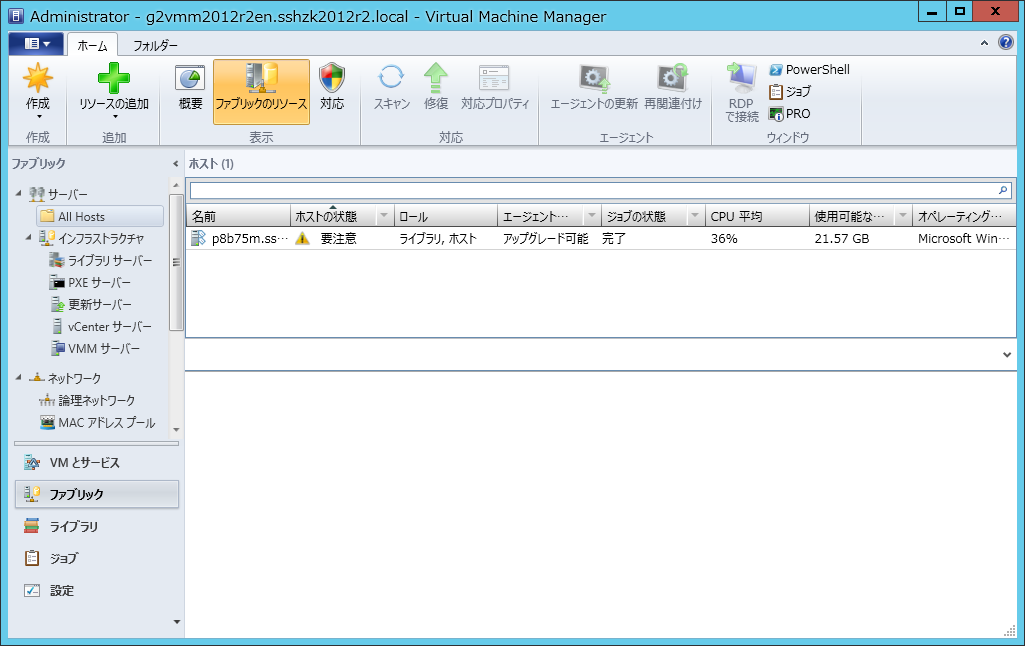Open the ファブリック workspace
The height and width of the screenshot is (646, 1025).
tap(97, 494)
